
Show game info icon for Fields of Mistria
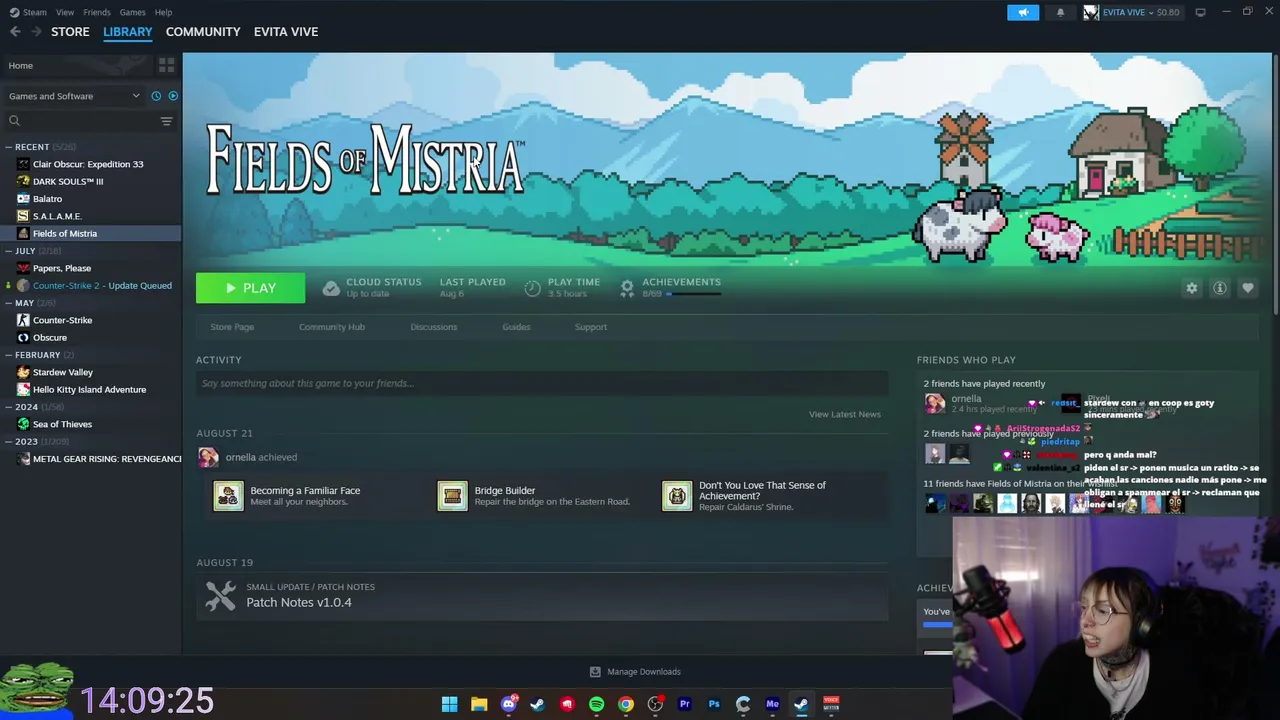point(1220,288)
